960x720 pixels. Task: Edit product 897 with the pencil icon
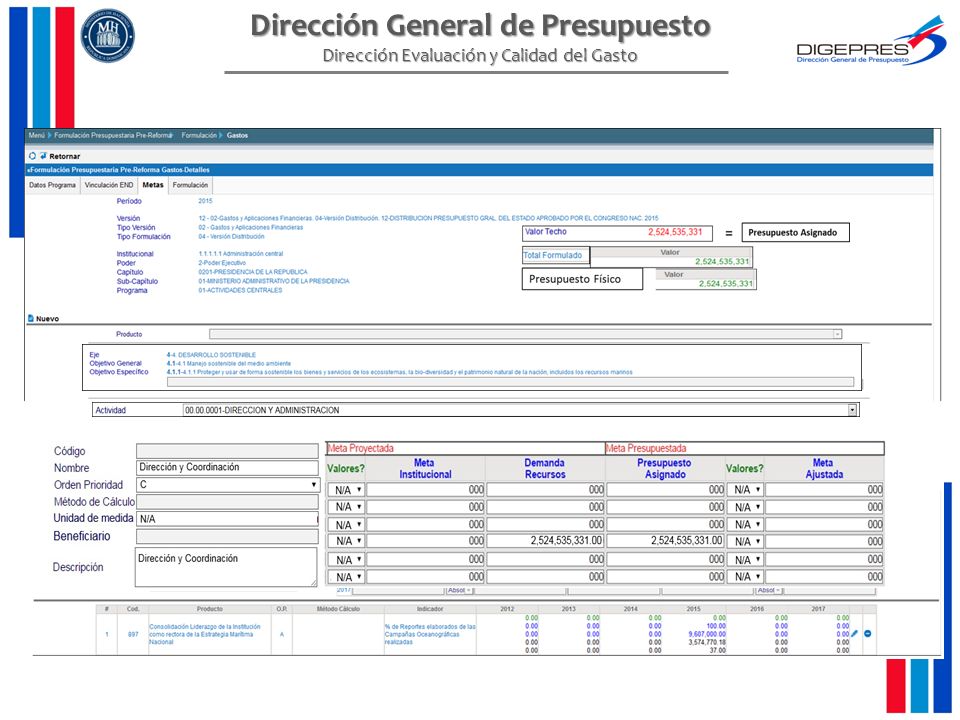(855, 634)
